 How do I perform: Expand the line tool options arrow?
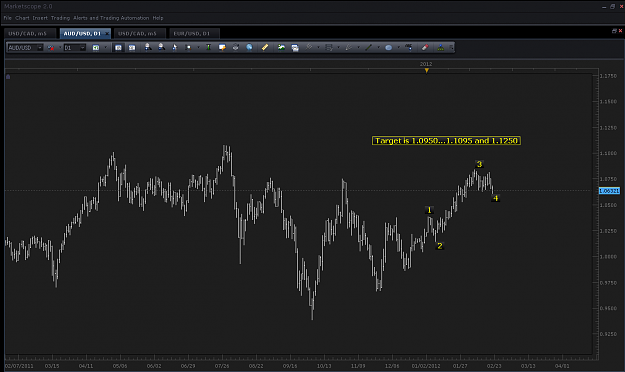[378, 47]
